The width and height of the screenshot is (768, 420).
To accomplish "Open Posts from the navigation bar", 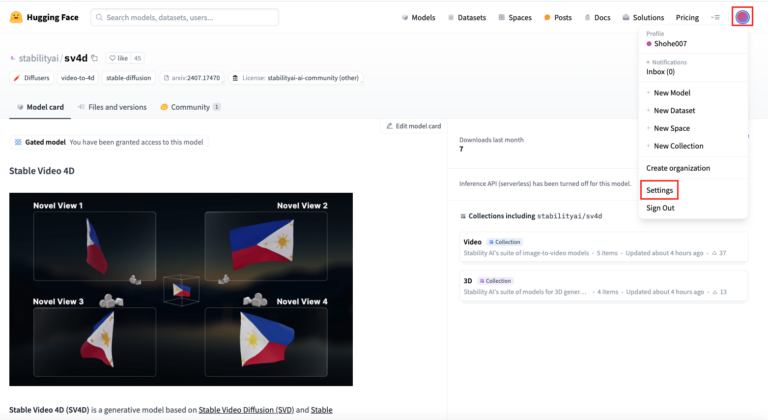I will point(558,18).
